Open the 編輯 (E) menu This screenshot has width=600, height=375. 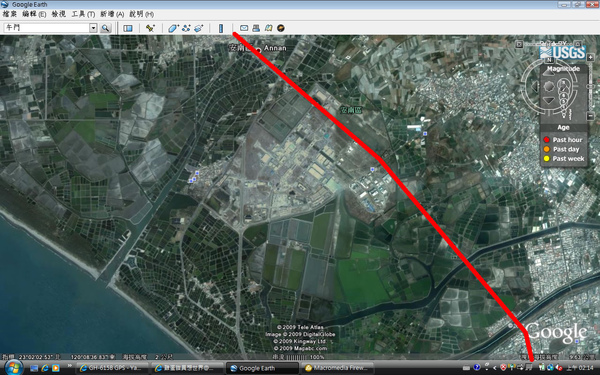pos(34,14)
